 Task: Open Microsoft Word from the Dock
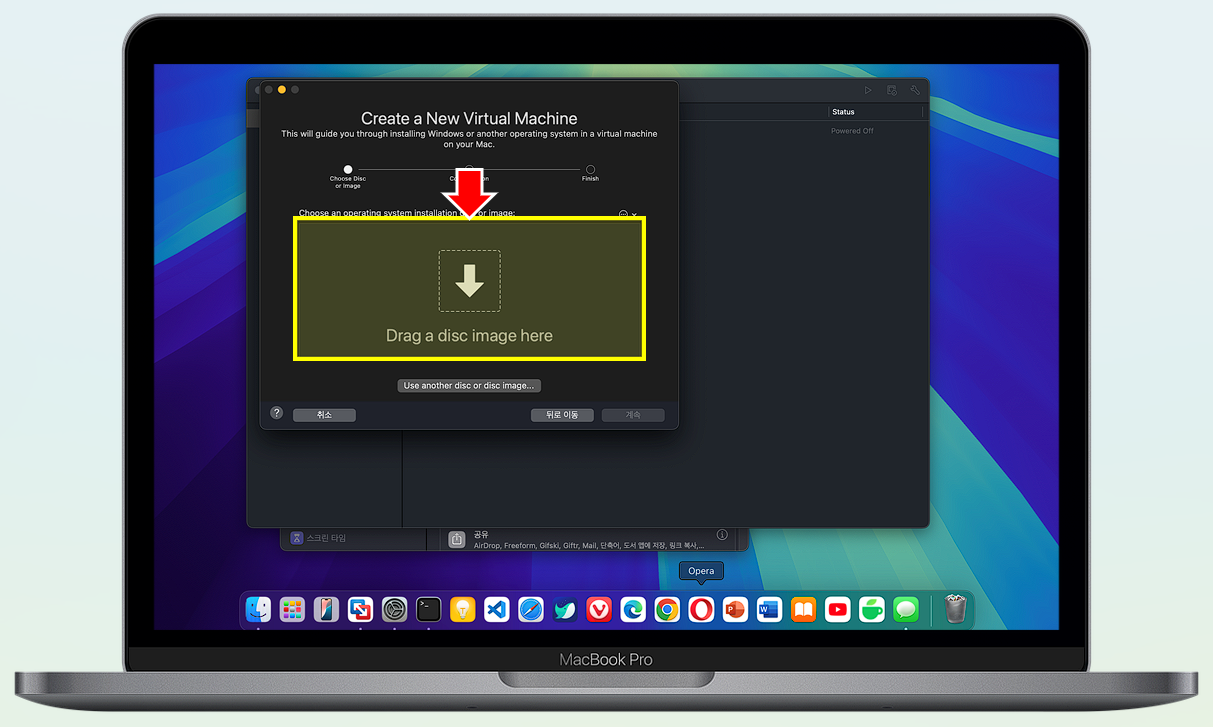click(769, 609)
